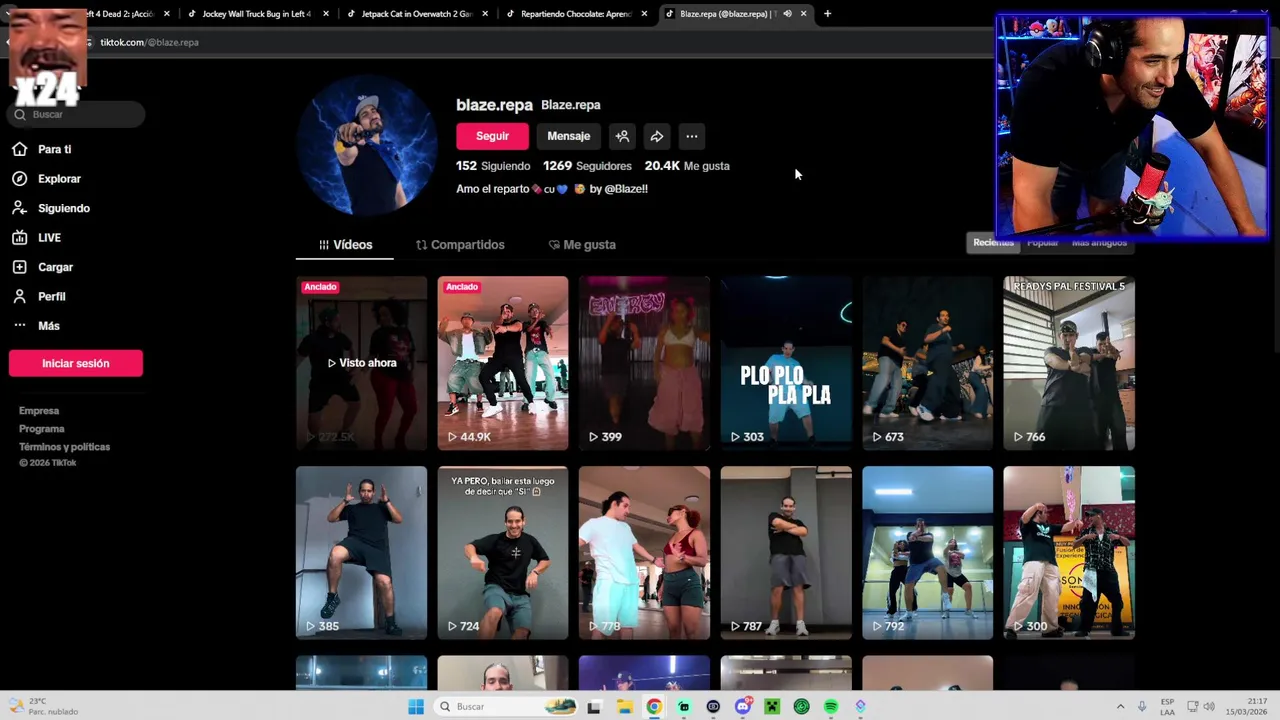
Task: Close the Jetpack Cat browser tab
Action: [x=485, y=14]
